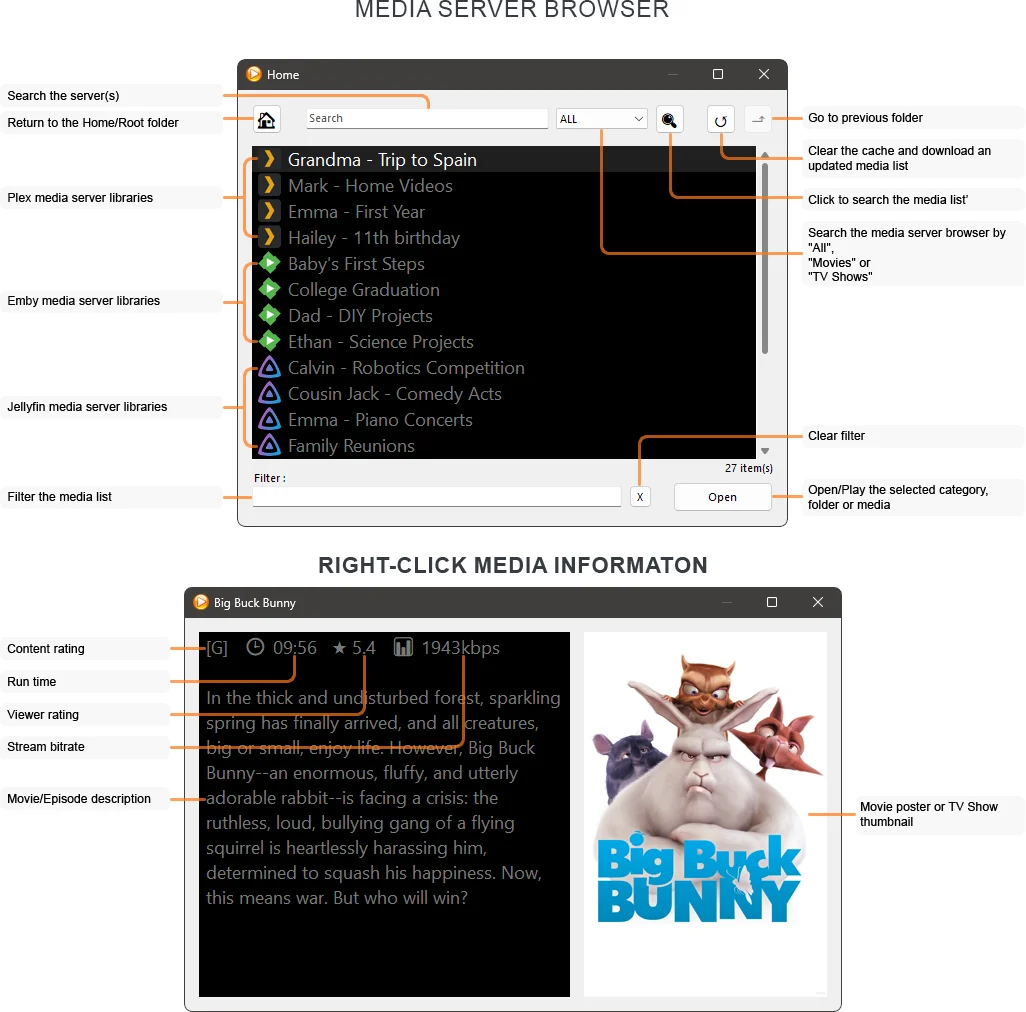Image resolution: width=1026 pixels, height=1012 pixels.
Task: Click the Big Buck Bunny movie poster
Action: click(705, 814)
